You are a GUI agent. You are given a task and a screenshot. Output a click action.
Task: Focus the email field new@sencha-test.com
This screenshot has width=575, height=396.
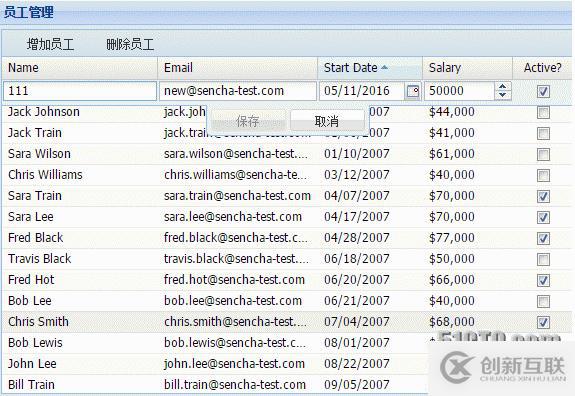pos(238,91)
